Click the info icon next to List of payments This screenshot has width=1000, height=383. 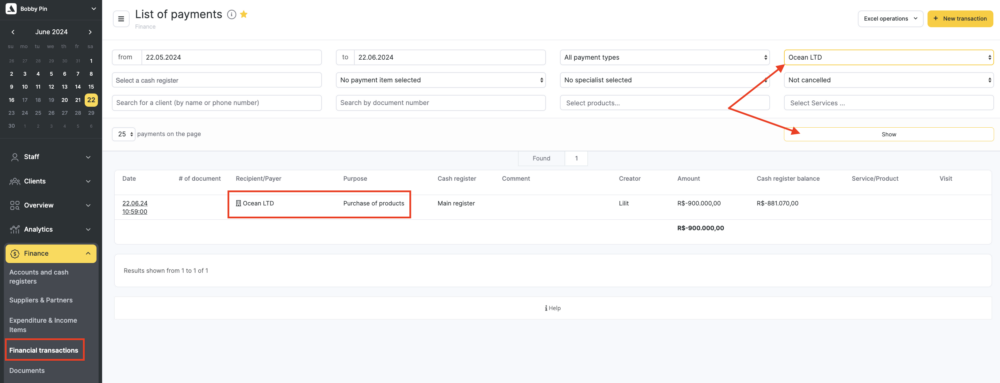(x=232, y=15)
